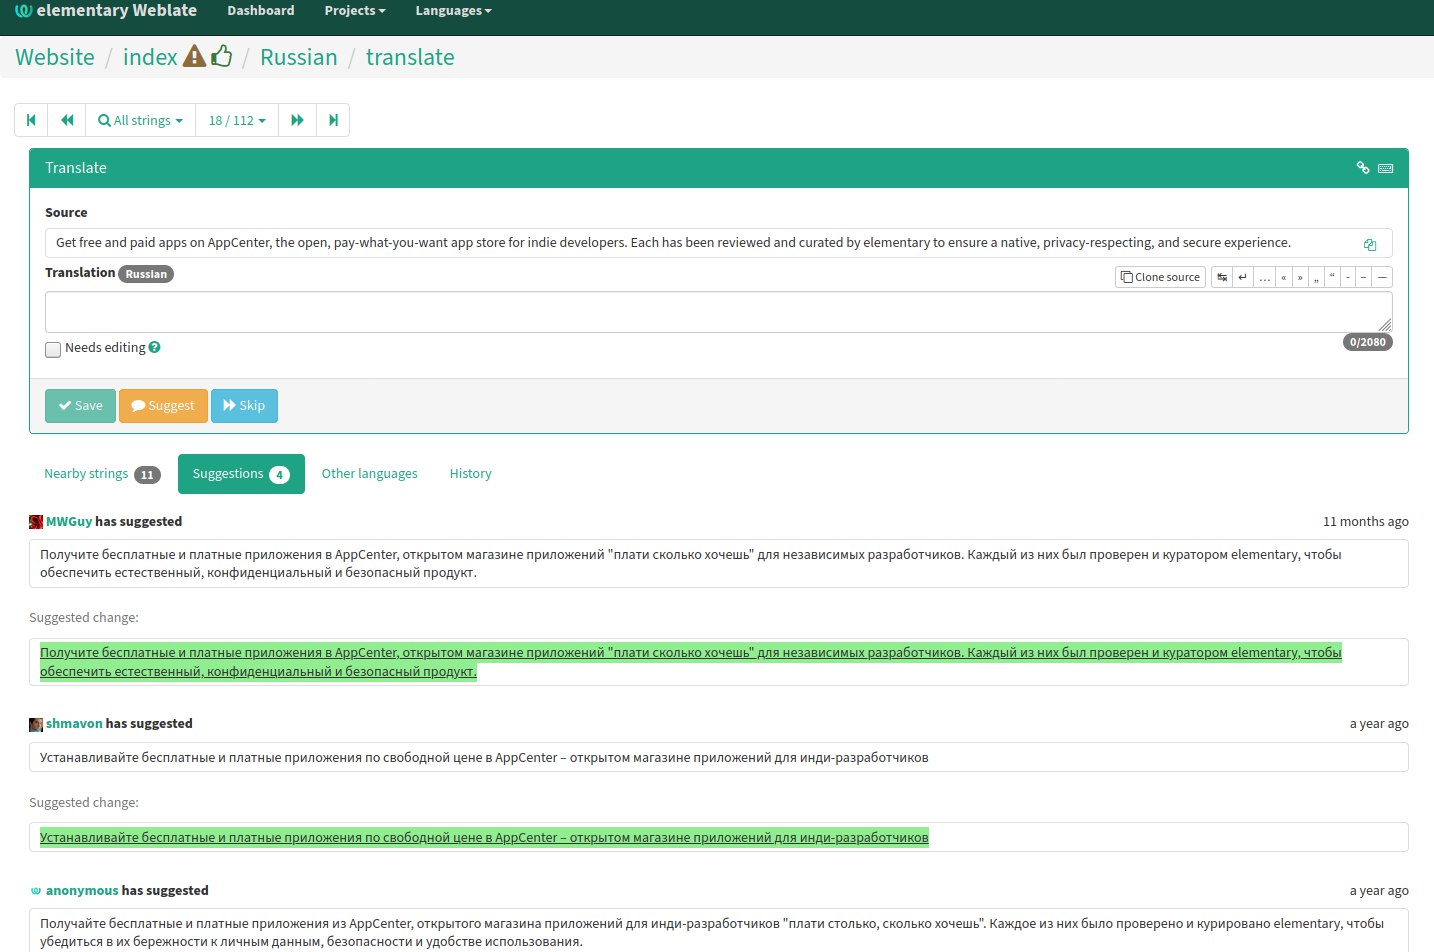This screenshot has height=952, width=1434.
Task: Click shmavon's highlighted green suggested change text
Action: tap(484, 837)
